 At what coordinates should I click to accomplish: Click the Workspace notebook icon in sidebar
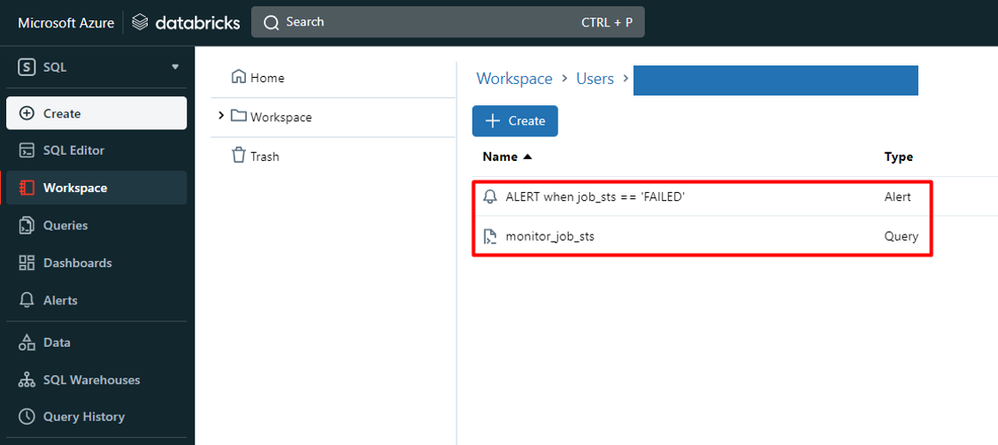pos(27,188)
